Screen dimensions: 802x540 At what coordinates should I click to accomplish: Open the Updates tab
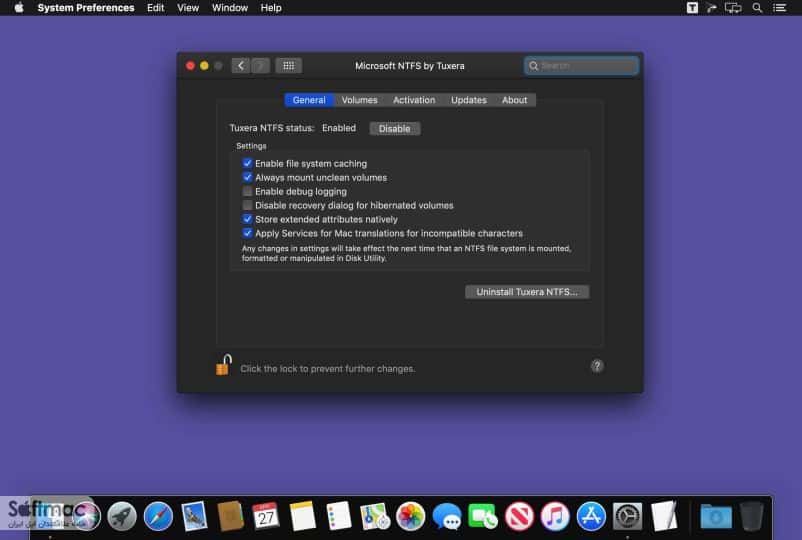469,100
